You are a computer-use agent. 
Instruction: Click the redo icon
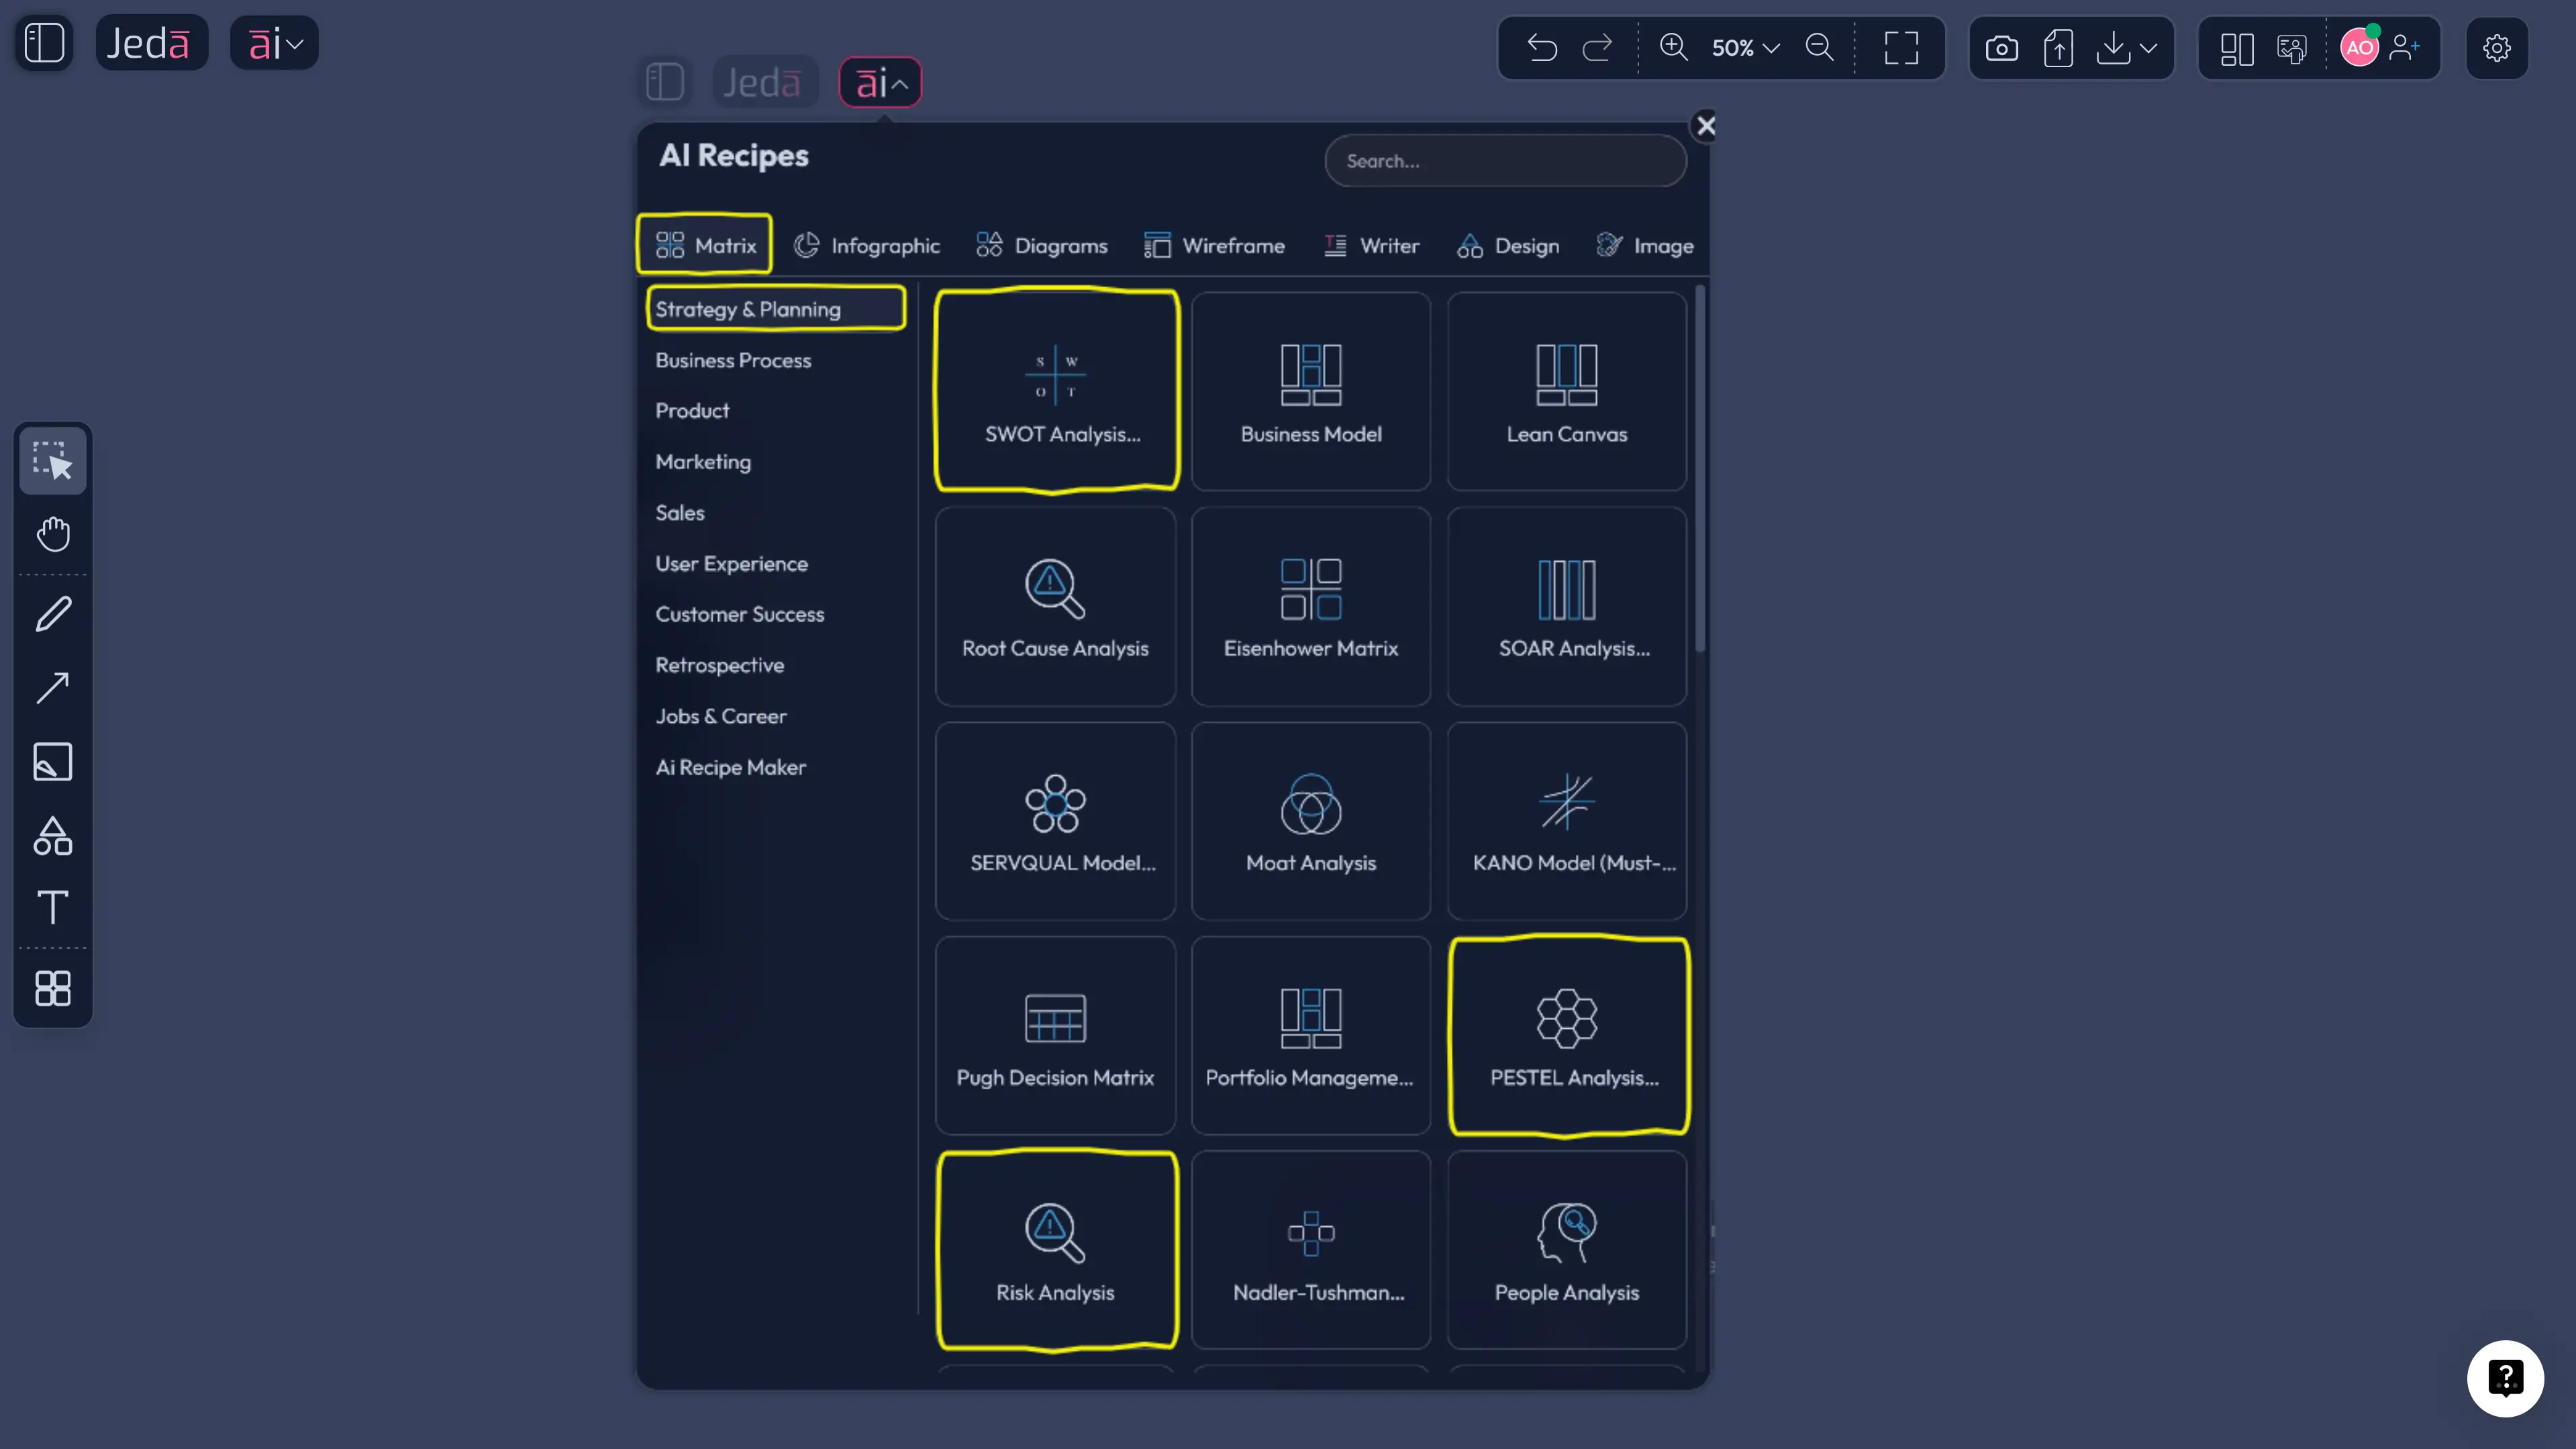(1597, 47)
